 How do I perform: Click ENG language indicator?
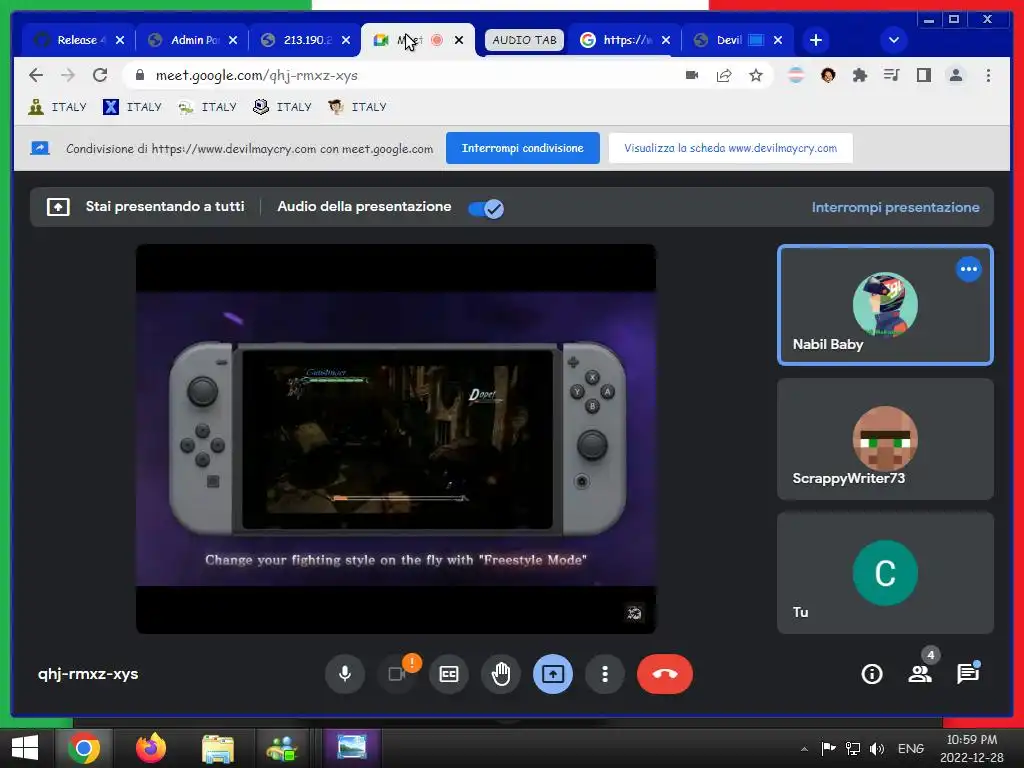tap(910, 748)
